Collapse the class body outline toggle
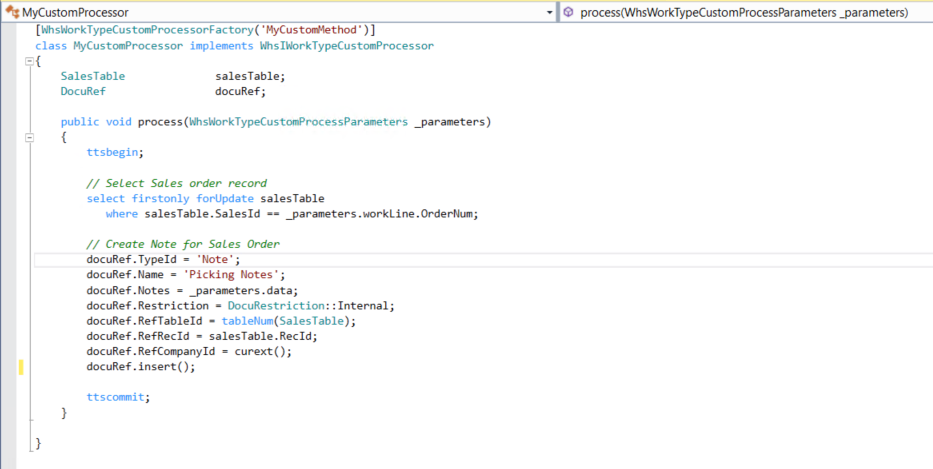The height and width of the screenshot is (469, 933). pyautogui.click(x=30, y=61)
